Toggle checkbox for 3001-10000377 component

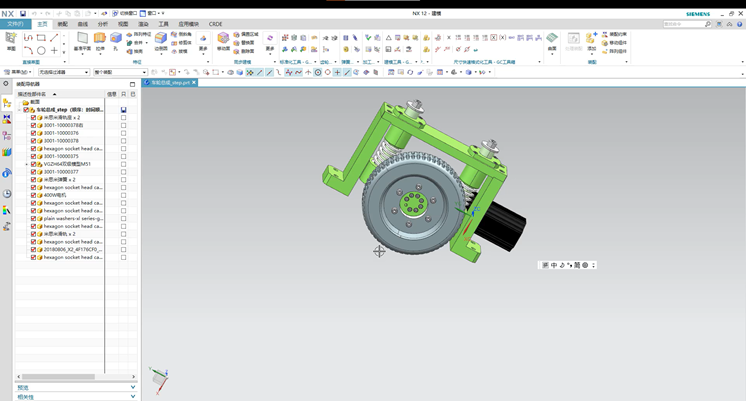tap(33, 172)
